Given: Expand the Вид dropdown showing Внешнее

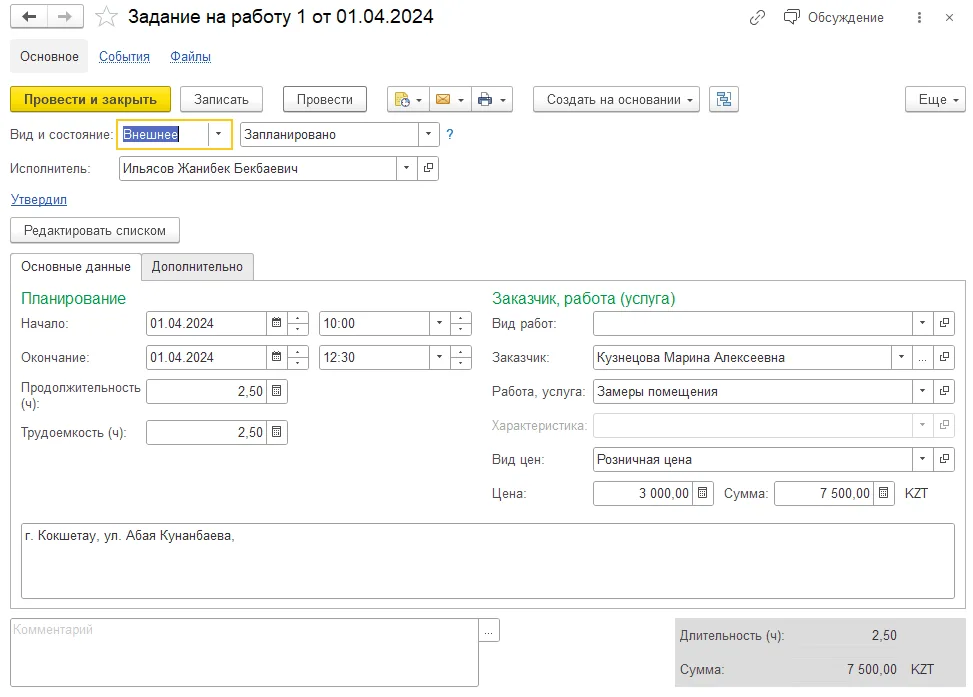Looking at the screenshot, I should [218, 134].
